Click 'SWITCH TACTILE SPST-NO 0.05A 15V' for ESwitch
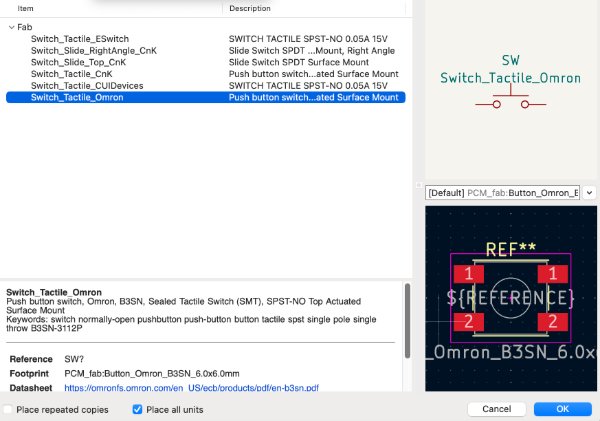Image resolution: width=600 pixels, height=421 pixels. 308,39
